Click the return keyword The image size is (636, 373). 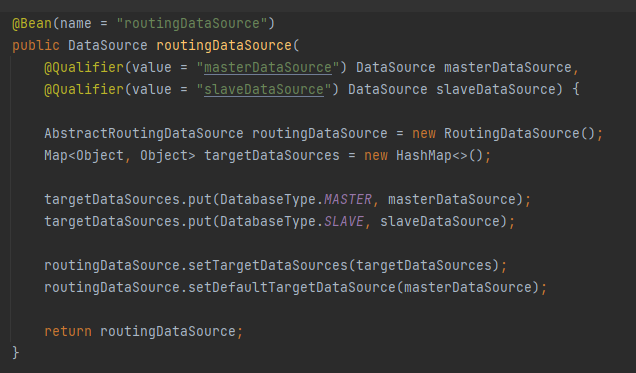click(x=68, y=331)
